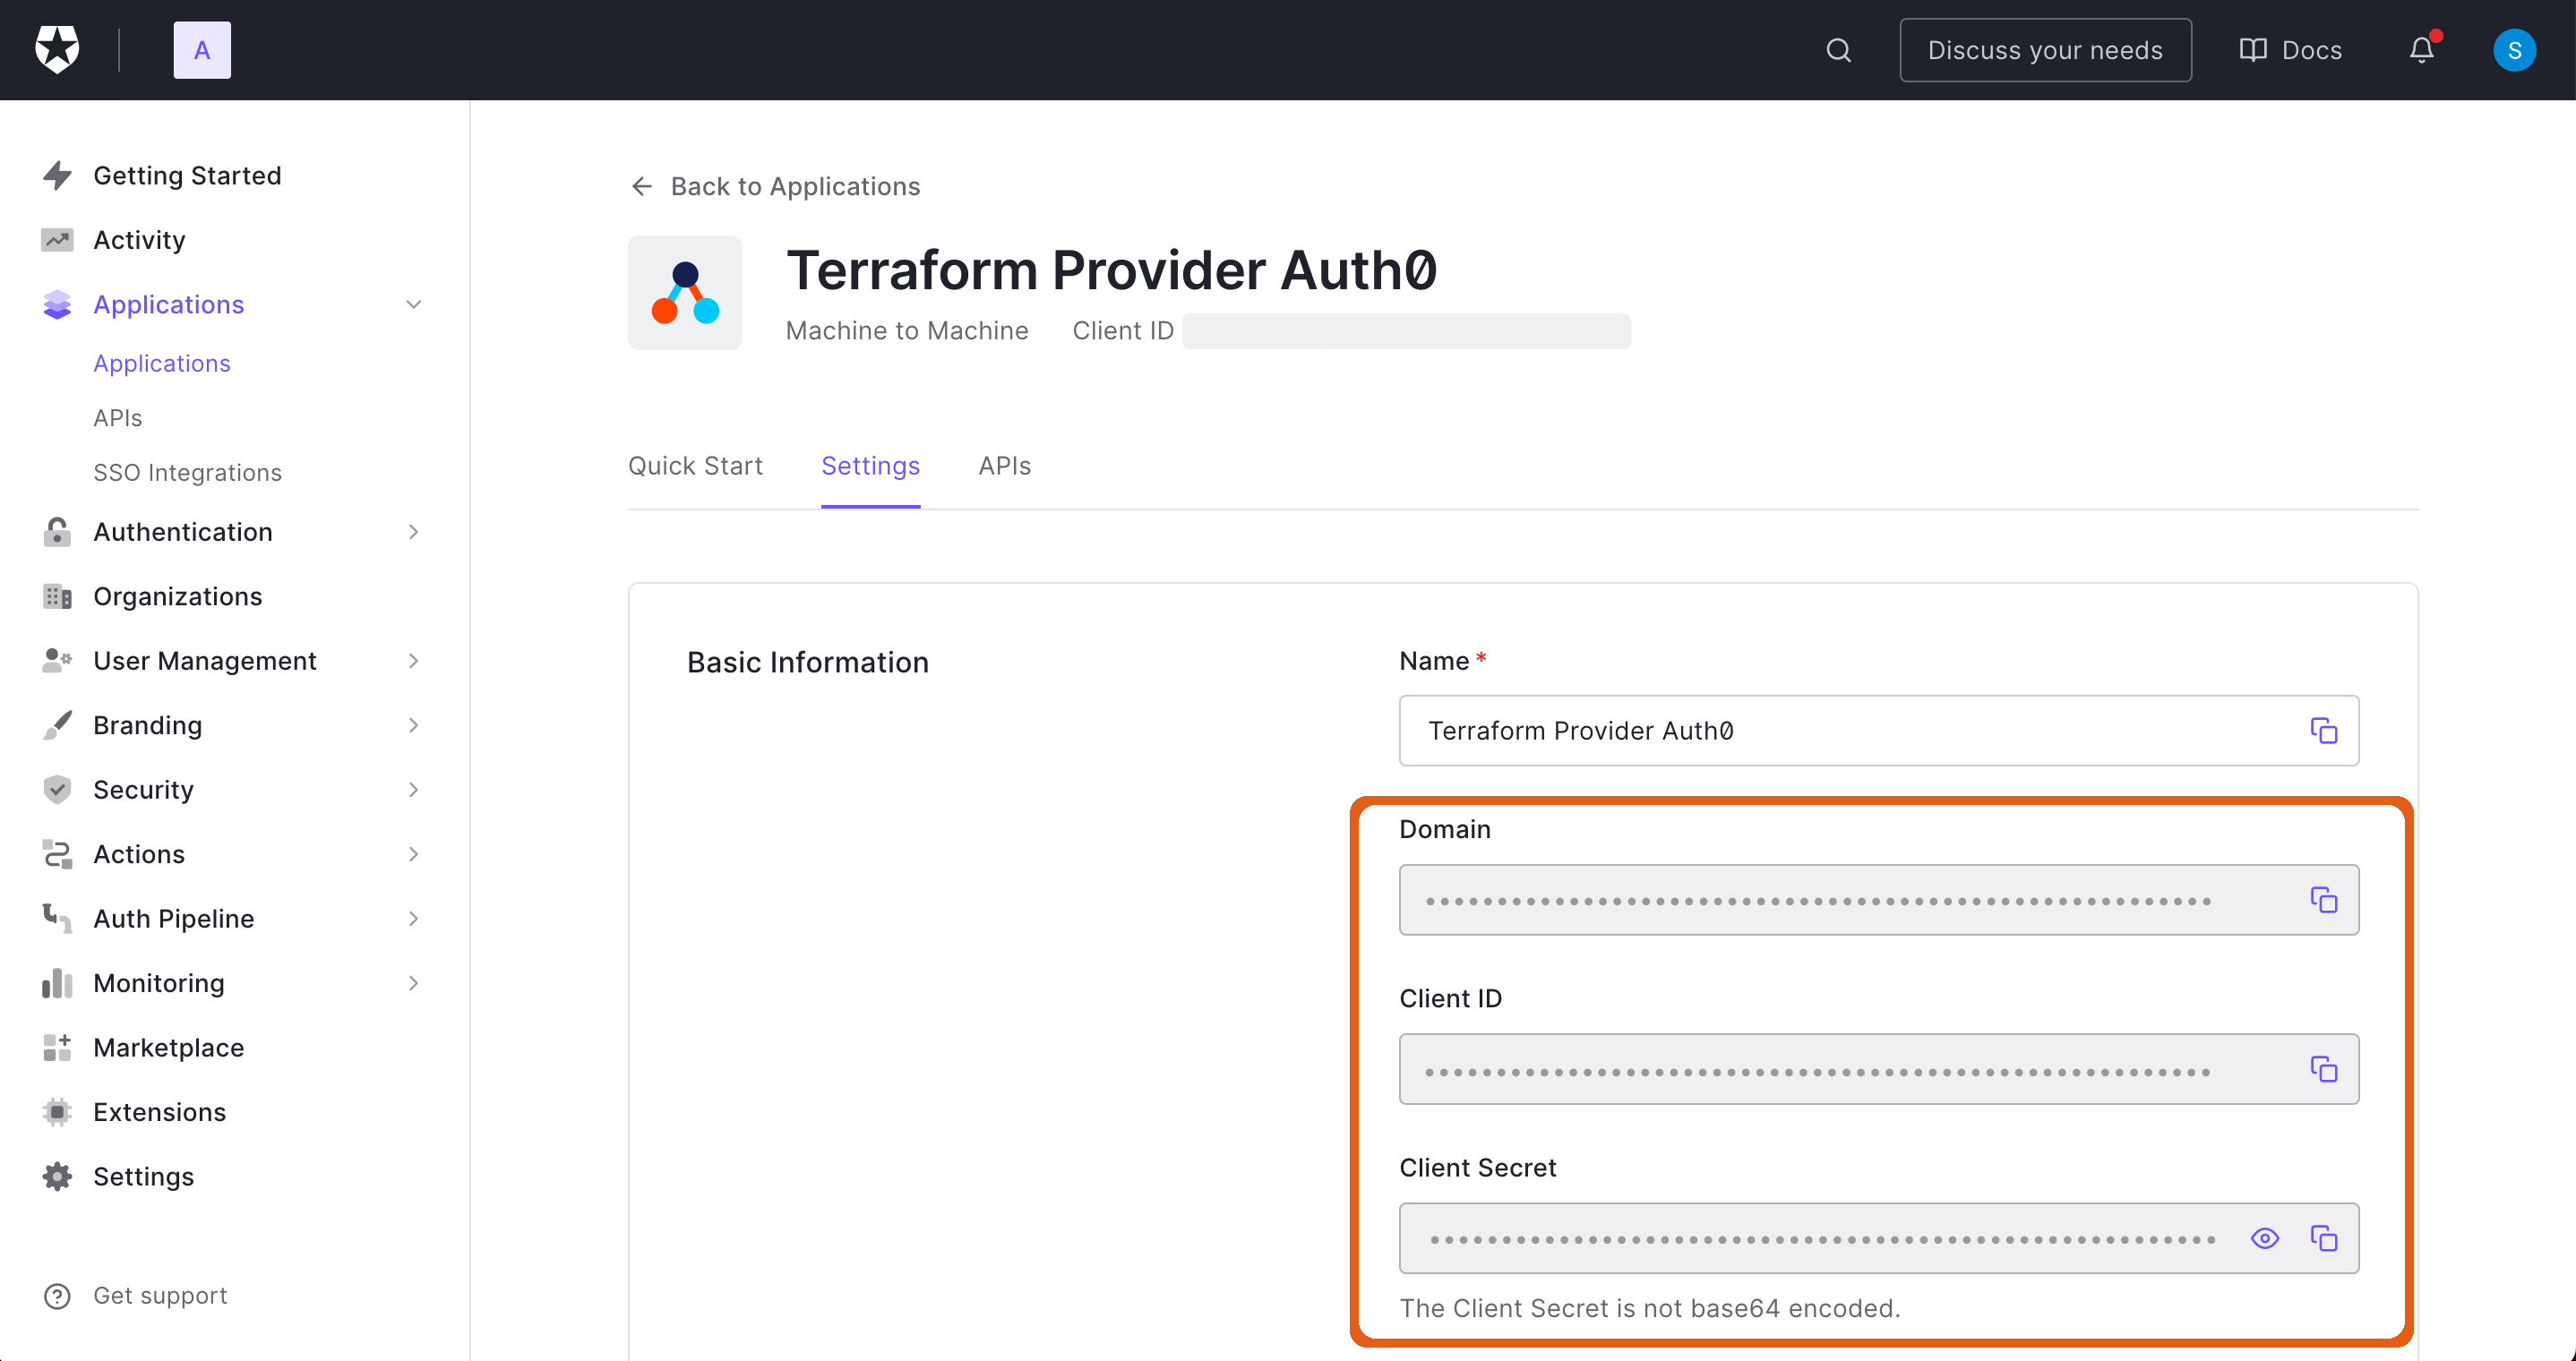This screenshot has width=2576, height=1361.
Task: Open Getting Started page
Action: 187,175
